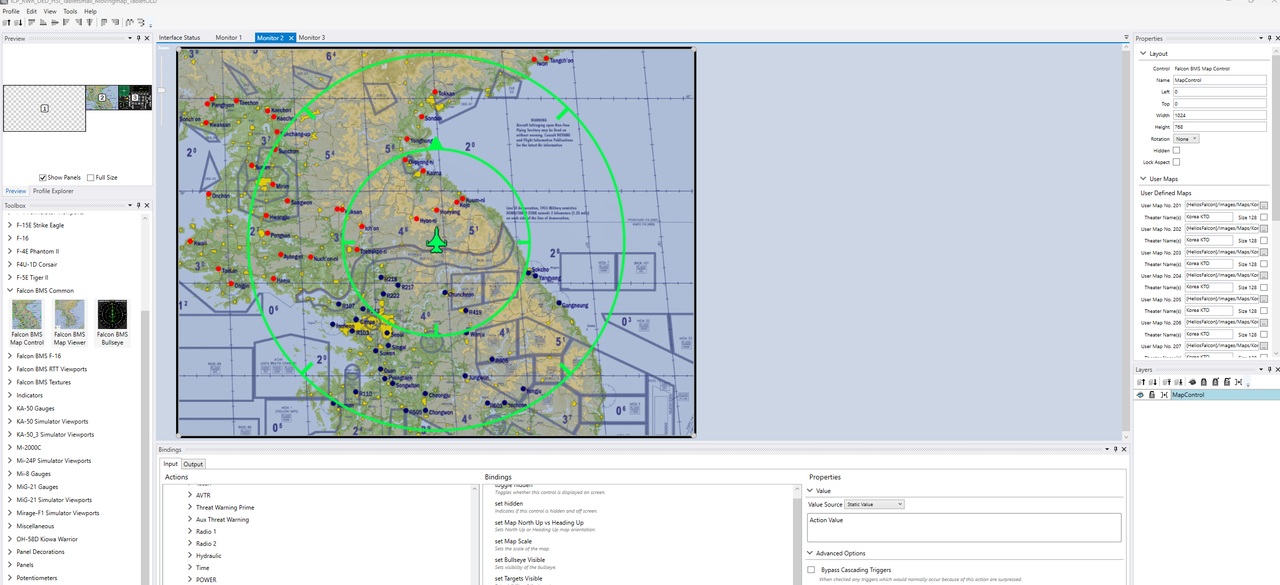
Task: Click the move layer to bottom icon
Action: point(1178,382)
